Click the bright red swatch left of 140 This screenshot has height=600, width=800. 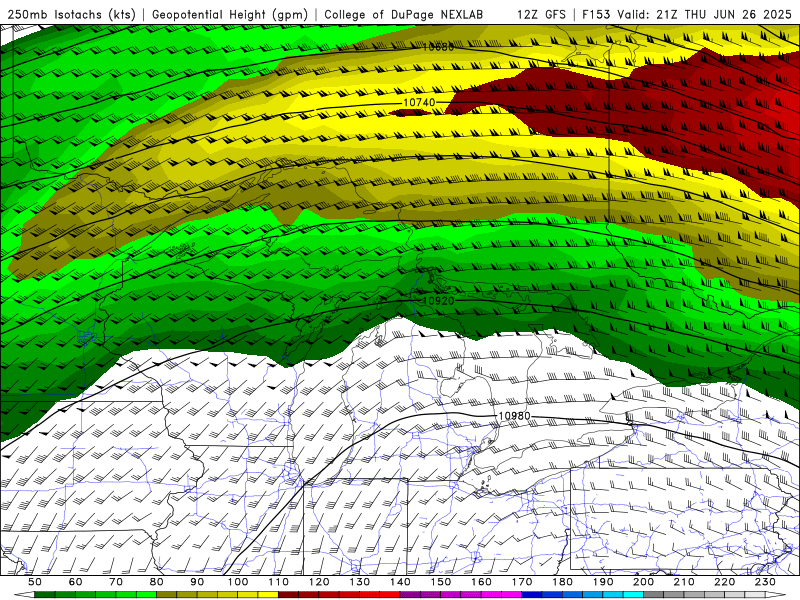[390, 594]
